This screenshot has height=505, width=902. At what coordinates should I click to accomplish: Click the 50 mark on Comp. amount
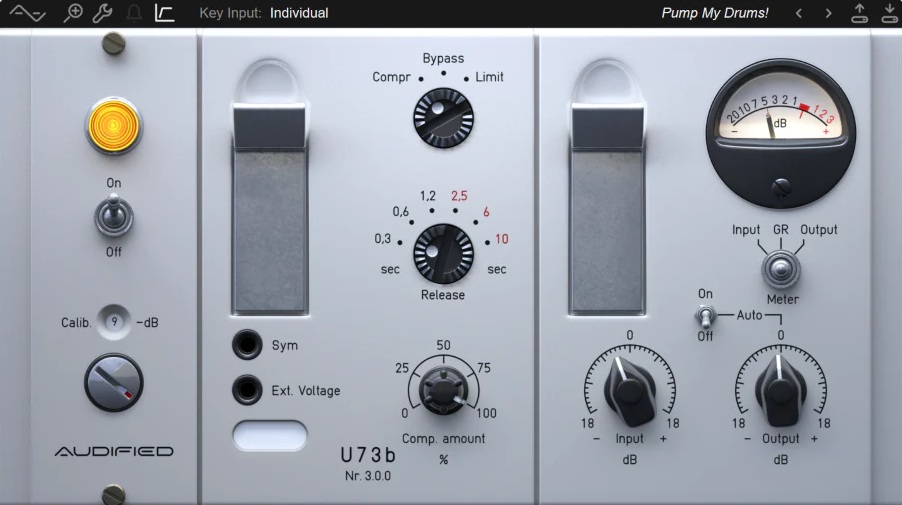tap(443, 345)
